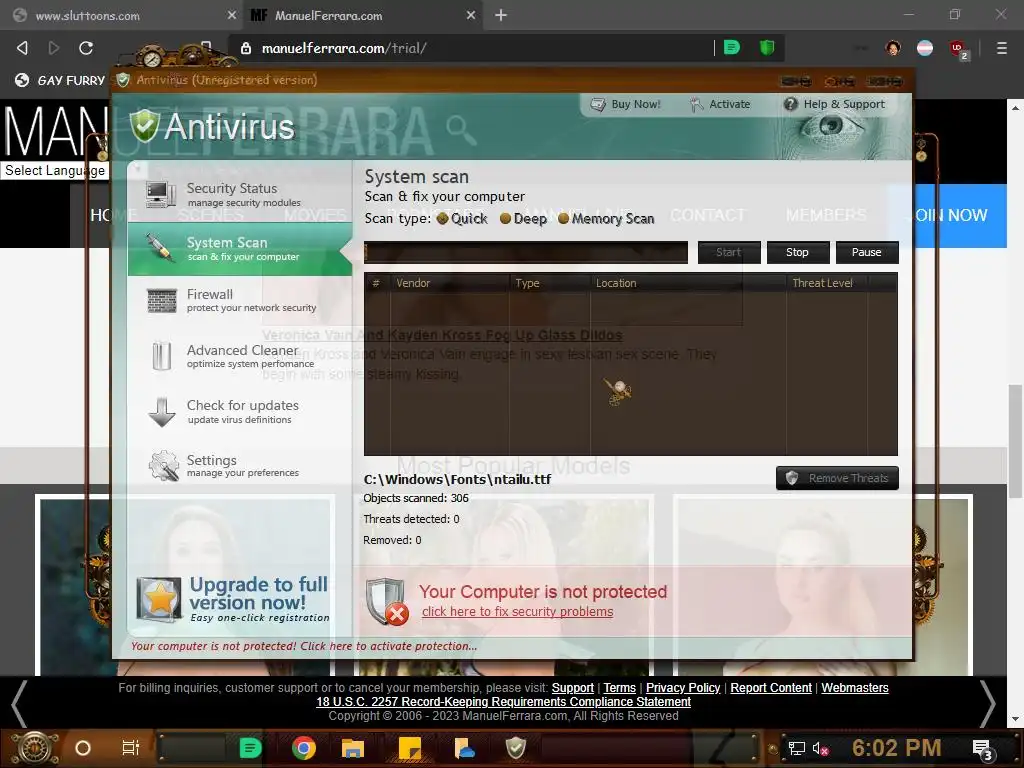Select Deep scan type
This screenshot has height=768, width=1024.
tap(523, 219)
